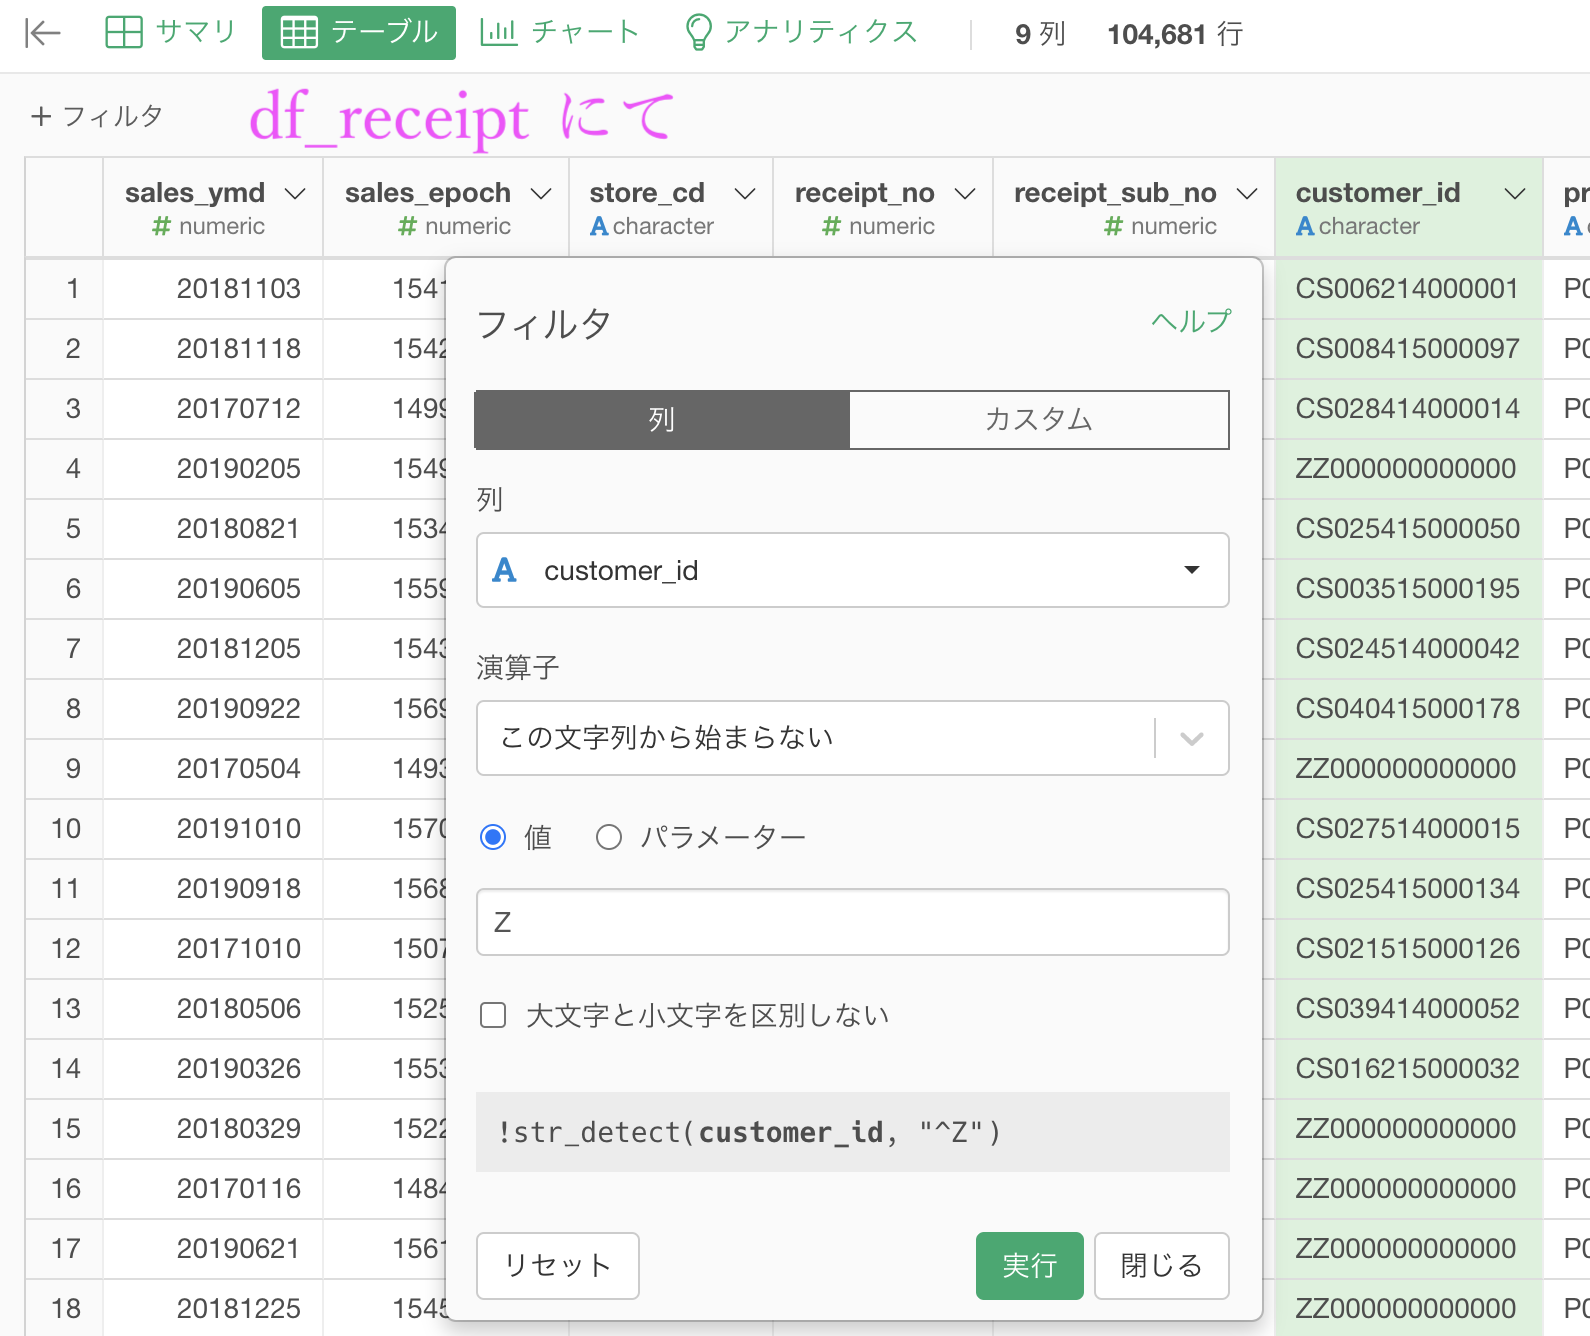Click cell CS040415000178
The height and width of the screenshot is (1336, 1590).
1408,709
